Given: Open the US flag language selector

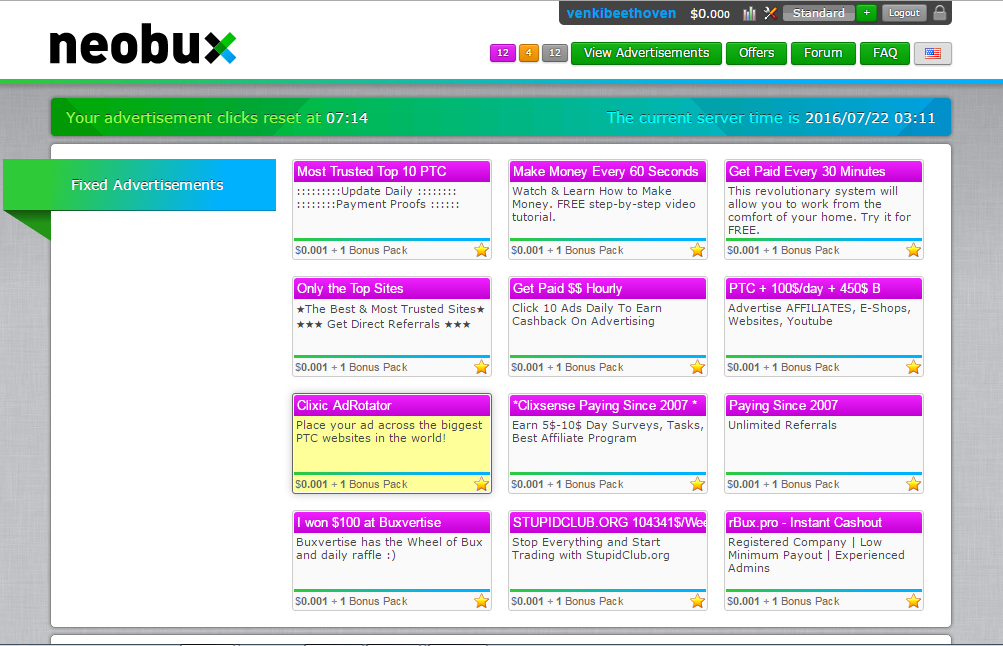Looking at the screenshot, I should [933, 53].
